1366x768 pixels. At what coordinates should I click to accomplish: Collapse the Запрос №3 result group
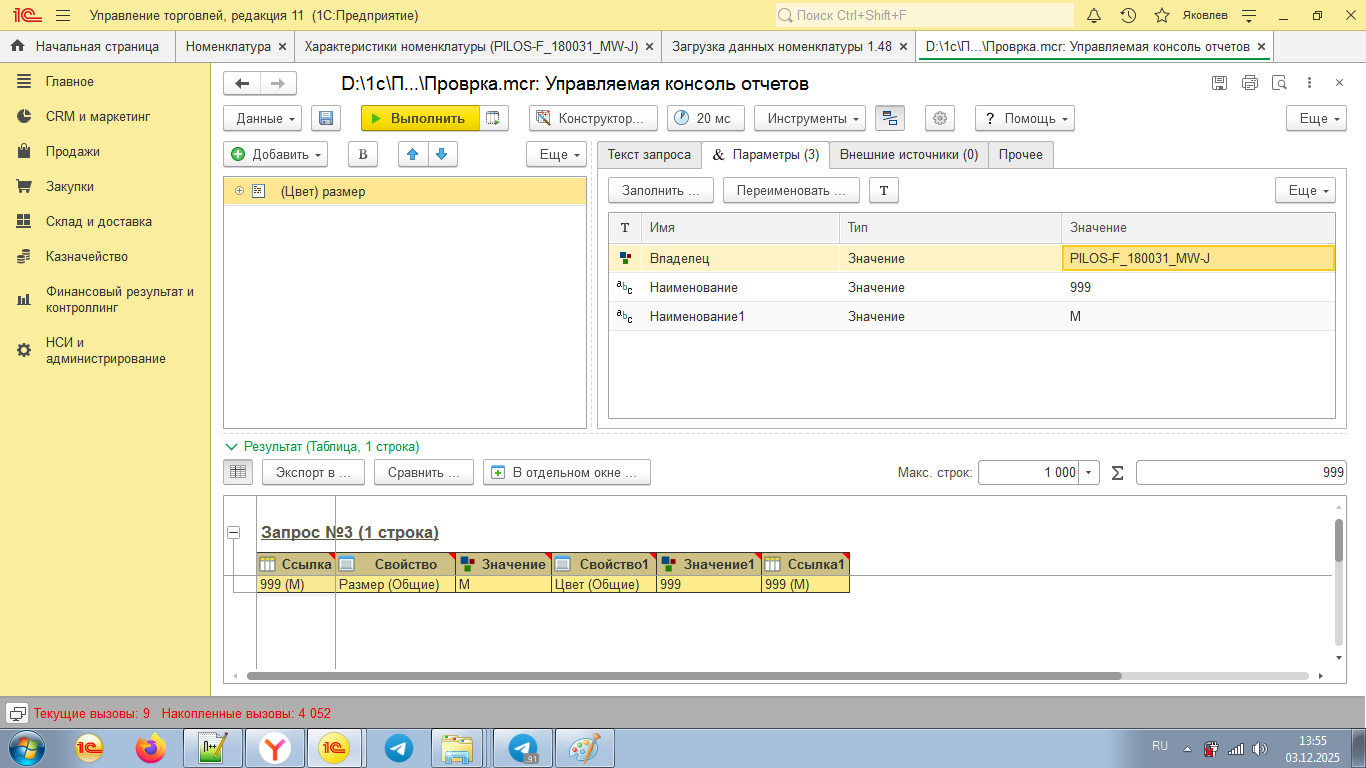pyautogui.click(x=234, y=533)
